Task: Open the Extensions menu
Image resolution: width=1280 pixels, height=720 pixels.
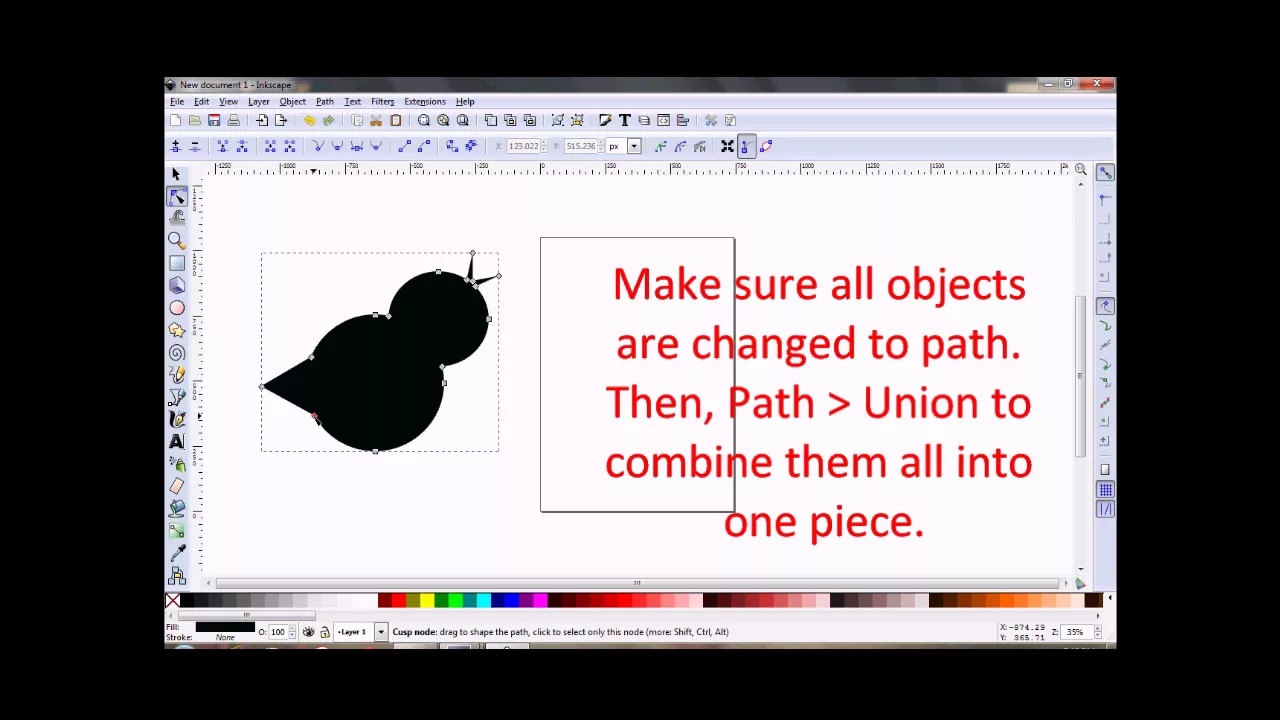Action: (425, 101)
